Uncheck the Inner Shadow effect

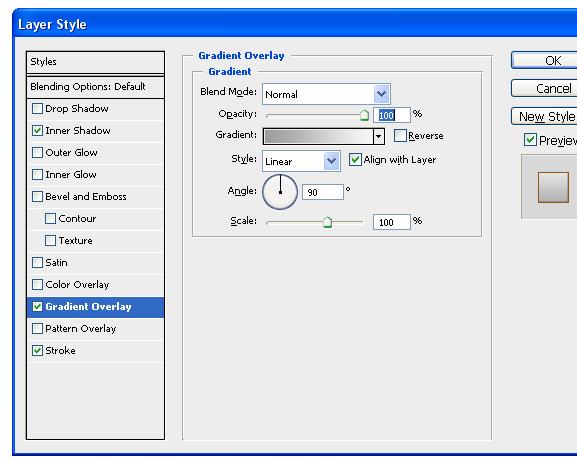(38, 131)
